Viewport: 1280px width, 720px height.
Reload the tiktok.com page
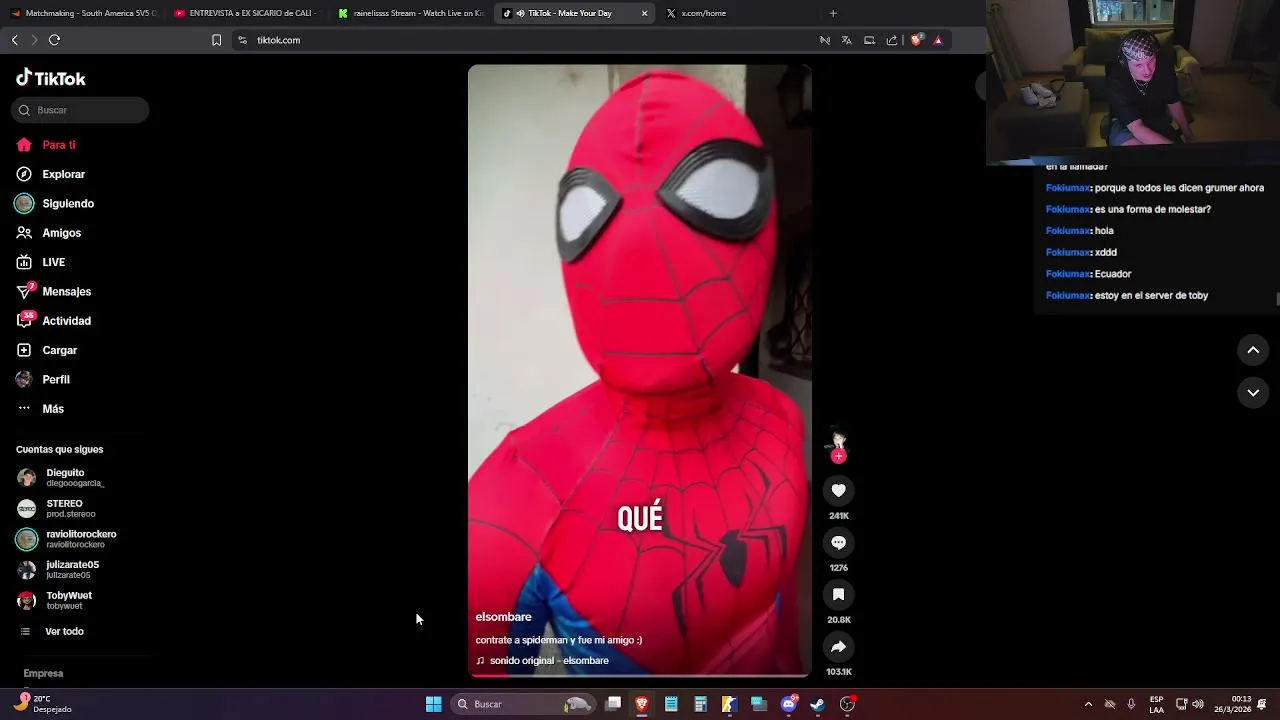pos(54,40)
